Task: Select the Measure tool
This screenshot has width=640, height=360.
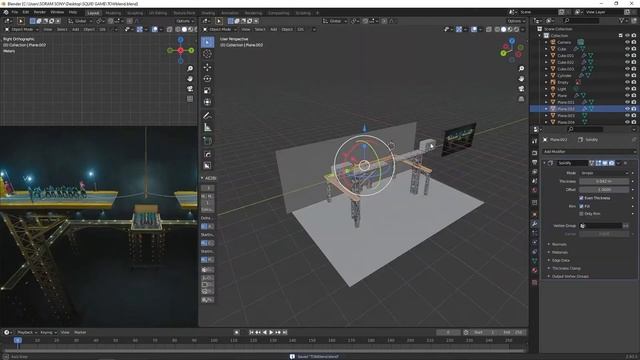Action: [207, 128]
